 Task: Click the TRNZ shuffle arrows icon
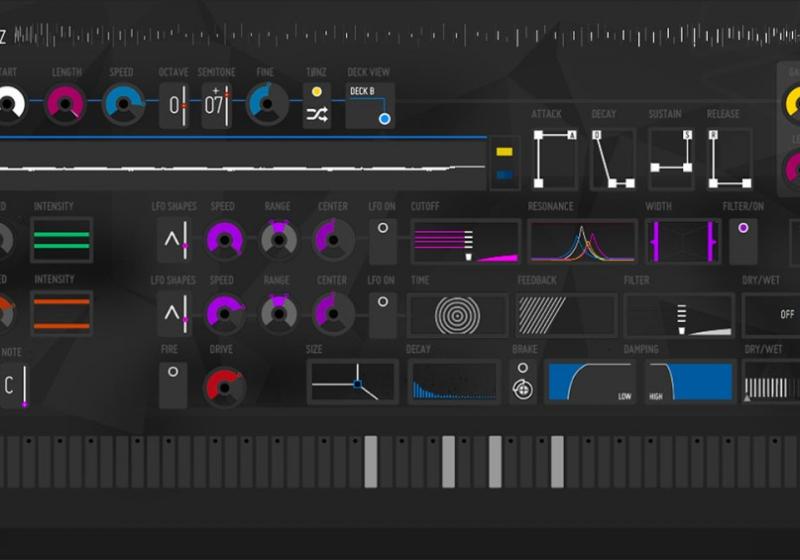tap(317, 115)
